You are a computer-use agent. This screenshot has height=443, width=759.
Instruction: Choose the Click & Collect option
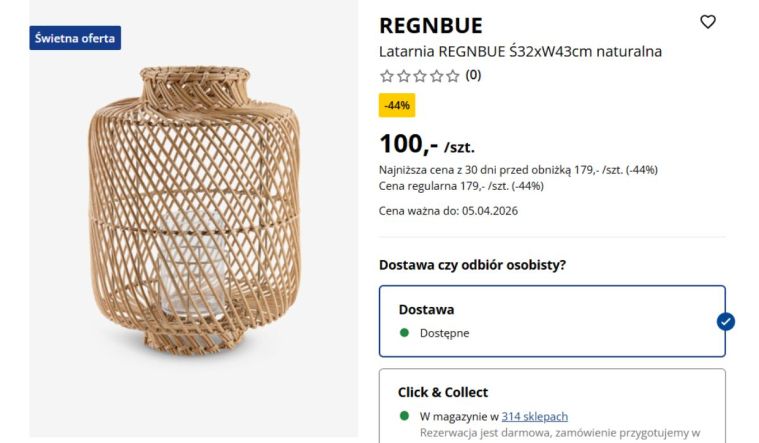pos(552,392)
